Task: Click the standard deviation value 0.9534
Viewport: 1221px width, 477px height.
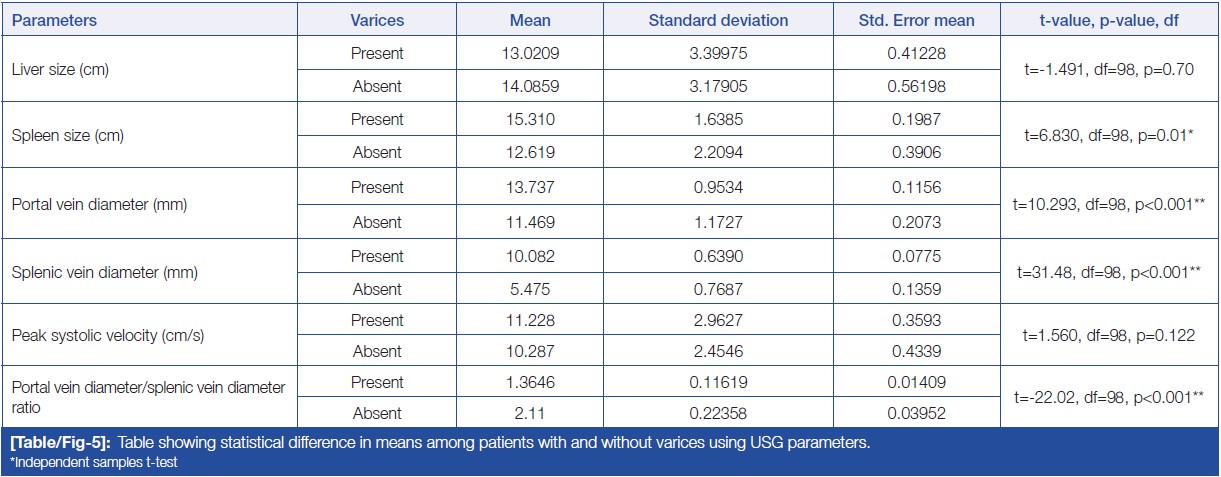Action: (x=718, y=187)
